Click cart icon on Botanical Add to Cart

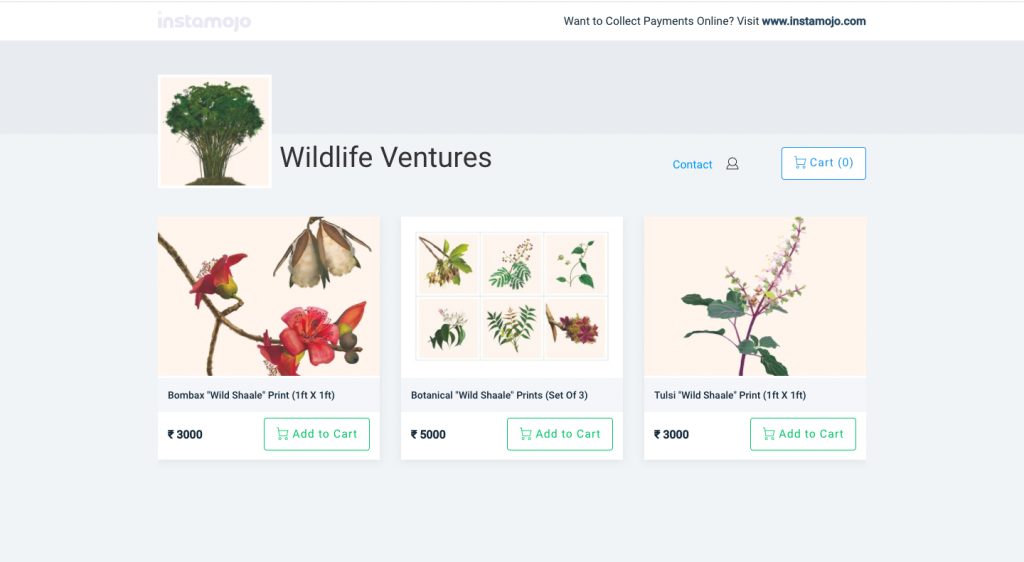[x=525, y=434]
